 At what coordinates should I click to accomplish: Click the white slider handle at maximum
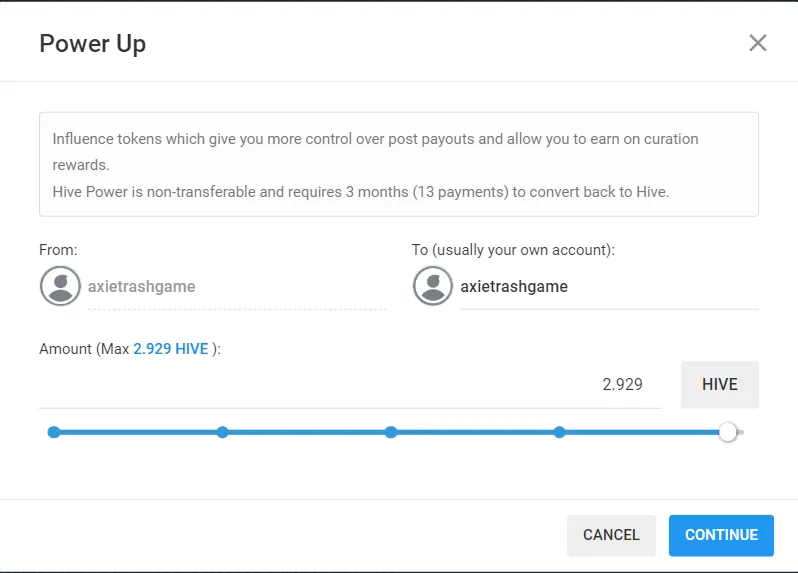tap(728, 432)
